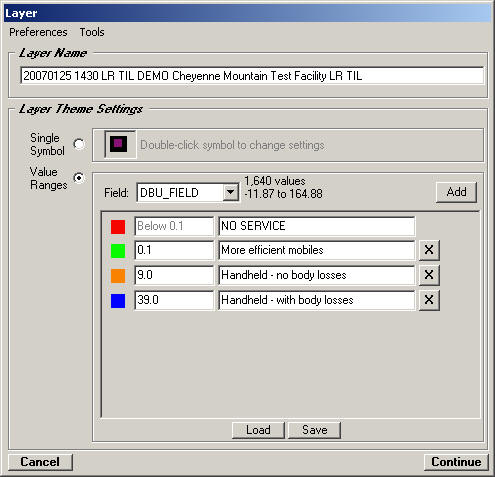Select the Value Ranges radio button

click(x=79, y=178)
